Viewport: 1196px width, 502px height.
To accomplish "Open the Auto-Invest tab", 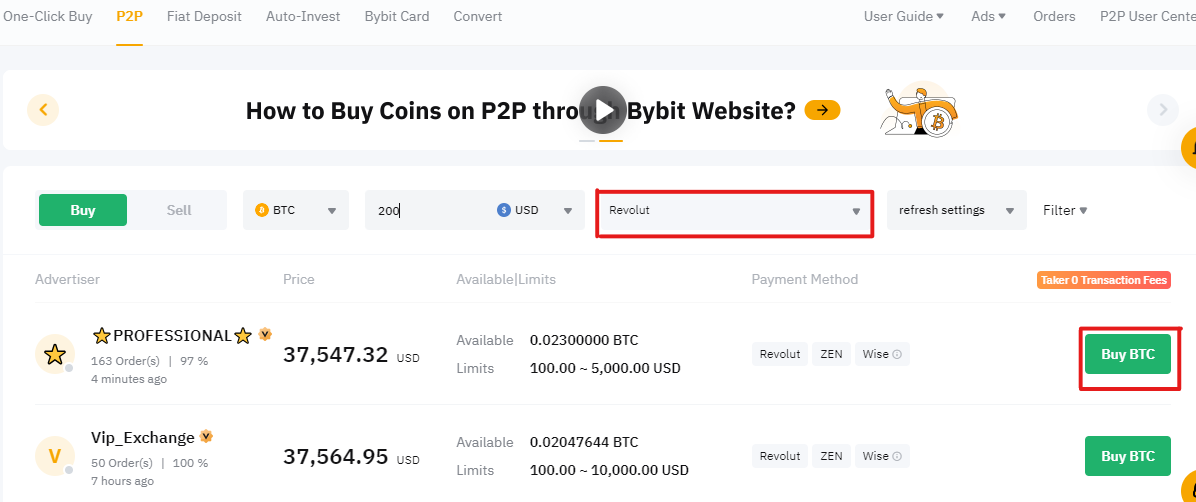I will (303, 16).
